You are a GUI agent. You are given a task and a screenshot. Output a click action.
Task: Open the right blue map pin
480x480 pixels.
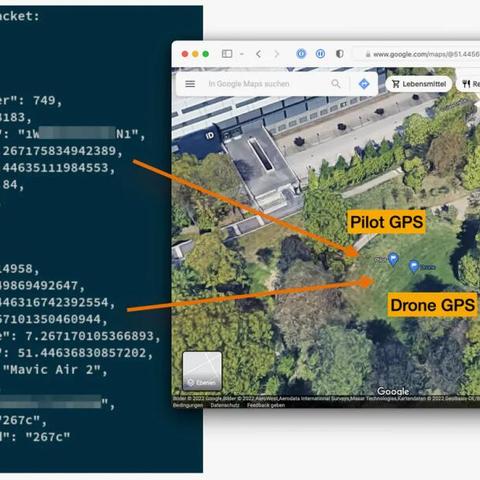tap(414, 267)
